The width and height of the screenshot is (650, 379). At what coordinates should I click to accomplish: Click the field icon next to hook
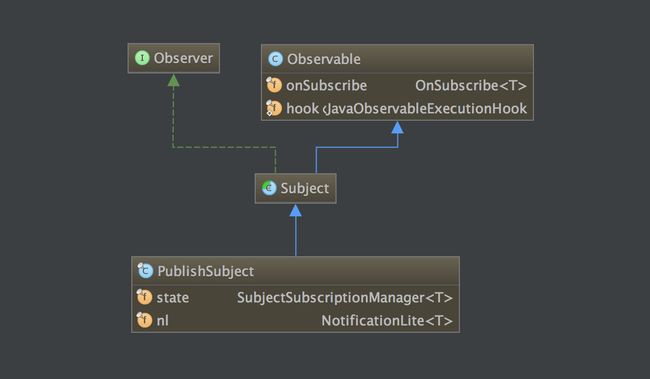pyautogui.click(x=274, y=108)
